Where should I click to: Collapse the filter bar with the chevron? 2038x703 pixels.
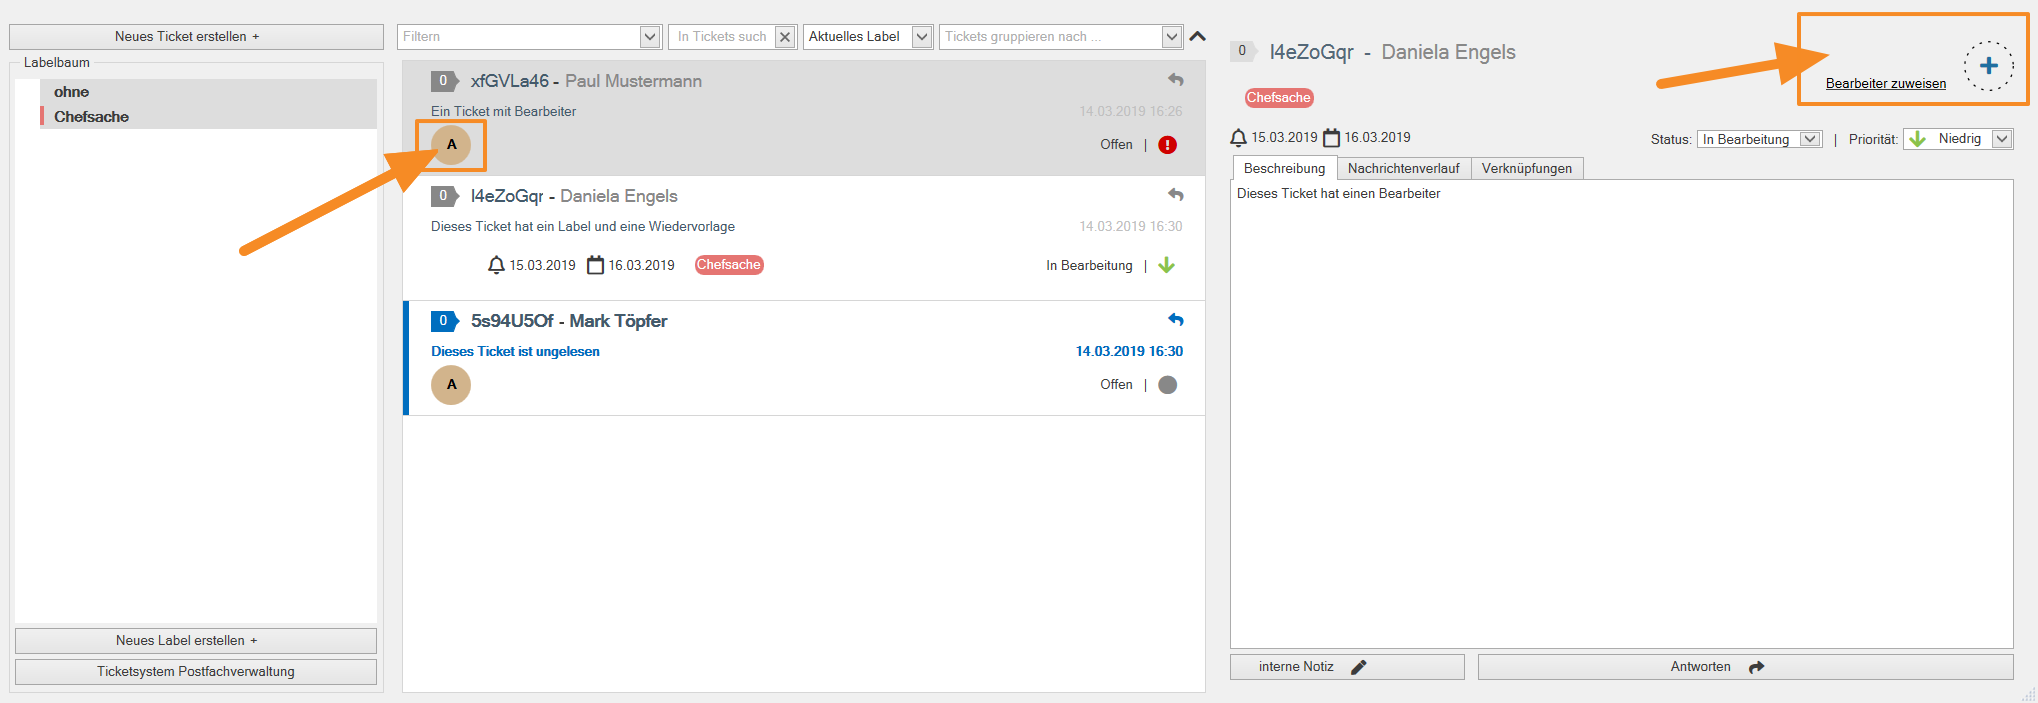click(1197, 37)
